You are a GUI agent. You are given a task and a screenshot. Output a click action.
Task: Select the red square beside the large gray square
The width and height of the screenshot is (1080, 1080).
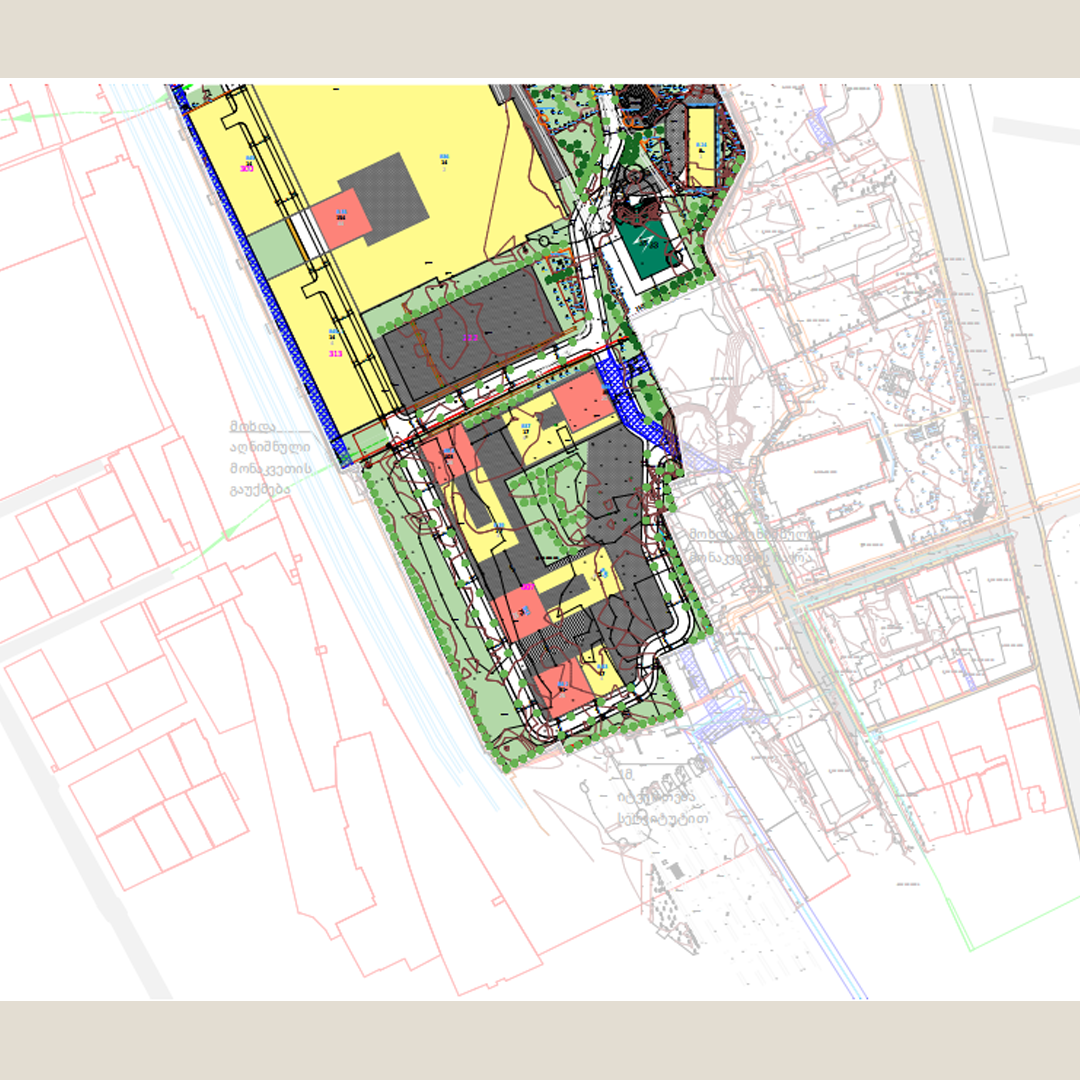(341, 218)
